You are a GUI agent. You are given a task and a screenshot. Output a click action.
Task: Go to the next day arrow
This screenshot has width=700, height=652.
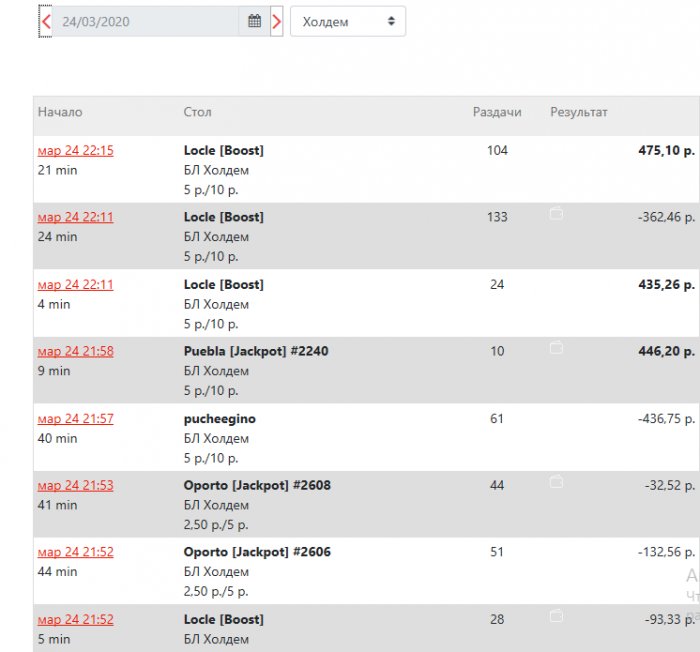277,21
